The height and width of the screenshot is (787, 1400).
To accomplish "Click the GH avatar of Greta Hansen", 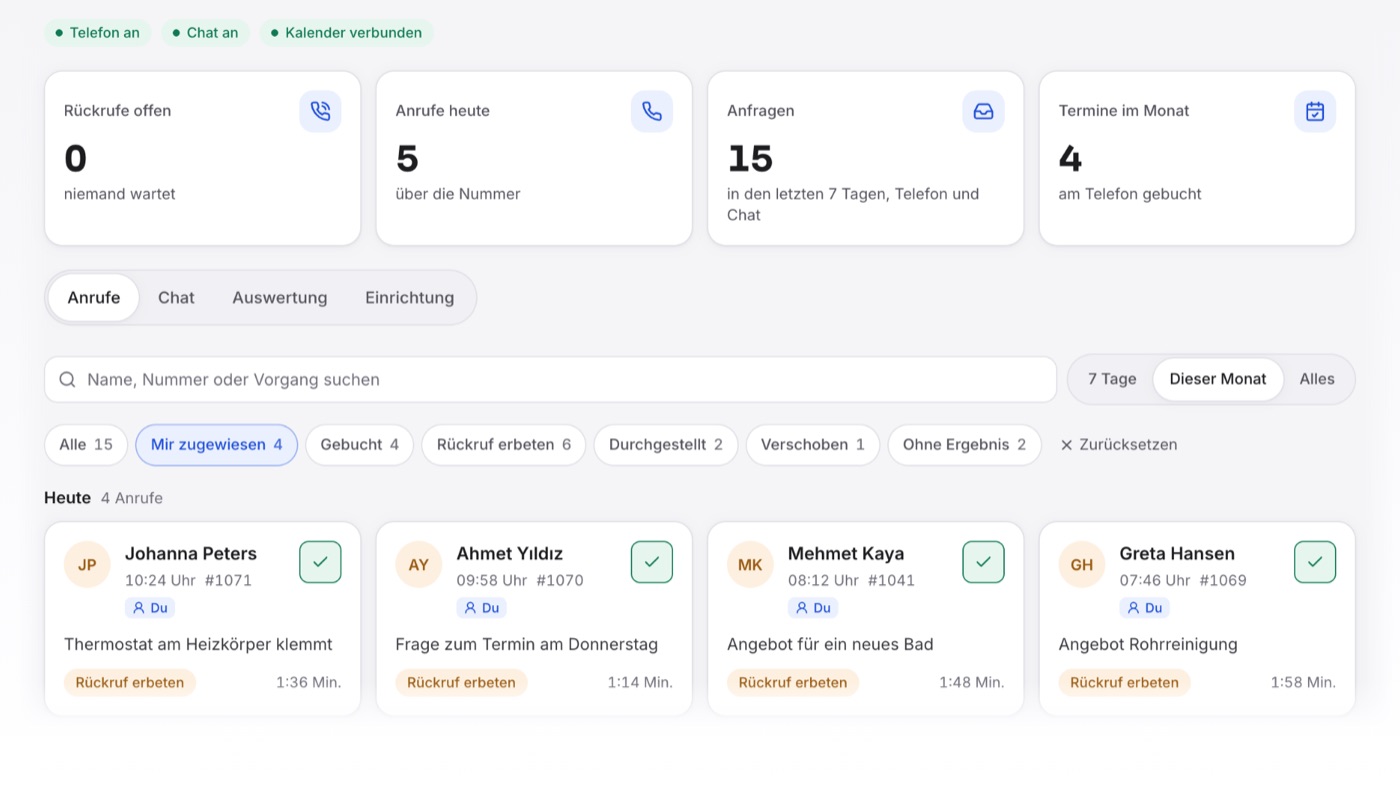I will click(1082, 565).
